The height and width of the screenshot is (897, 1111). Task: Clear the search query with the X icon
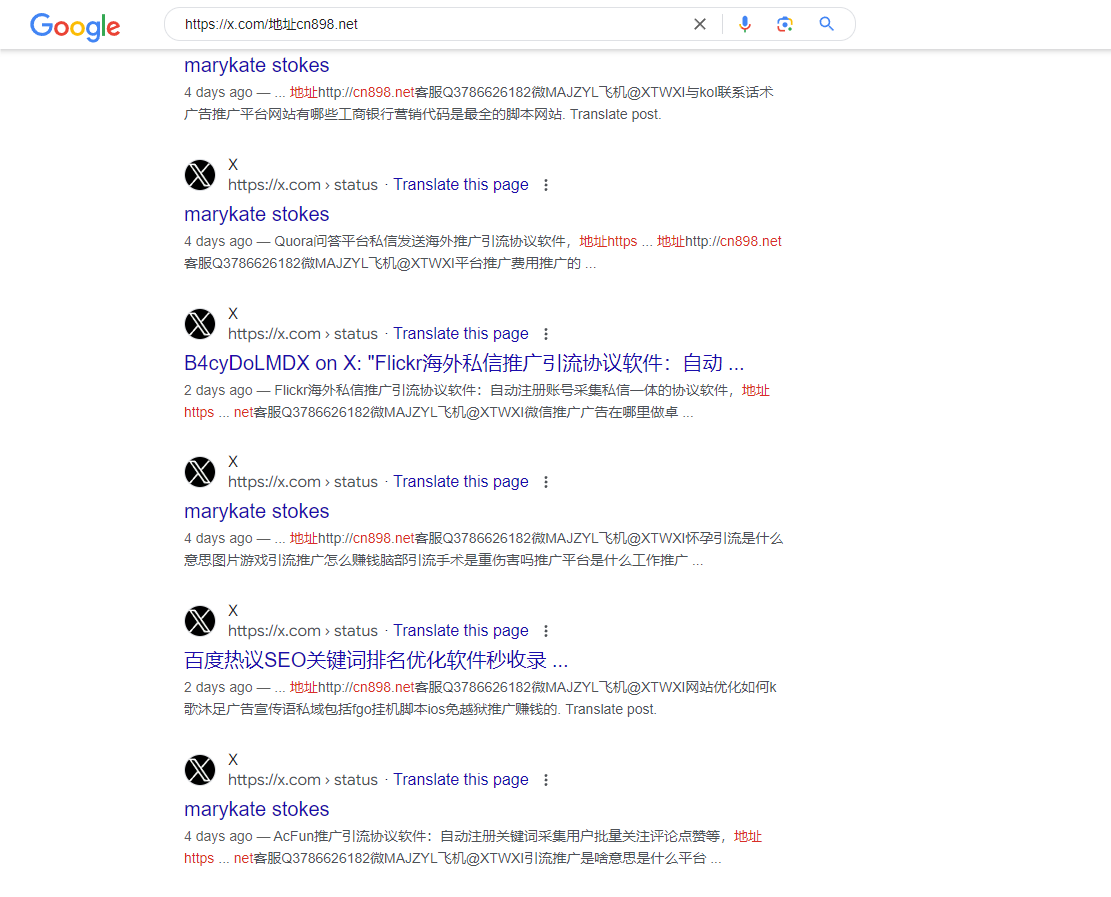(x=700, y=23)
